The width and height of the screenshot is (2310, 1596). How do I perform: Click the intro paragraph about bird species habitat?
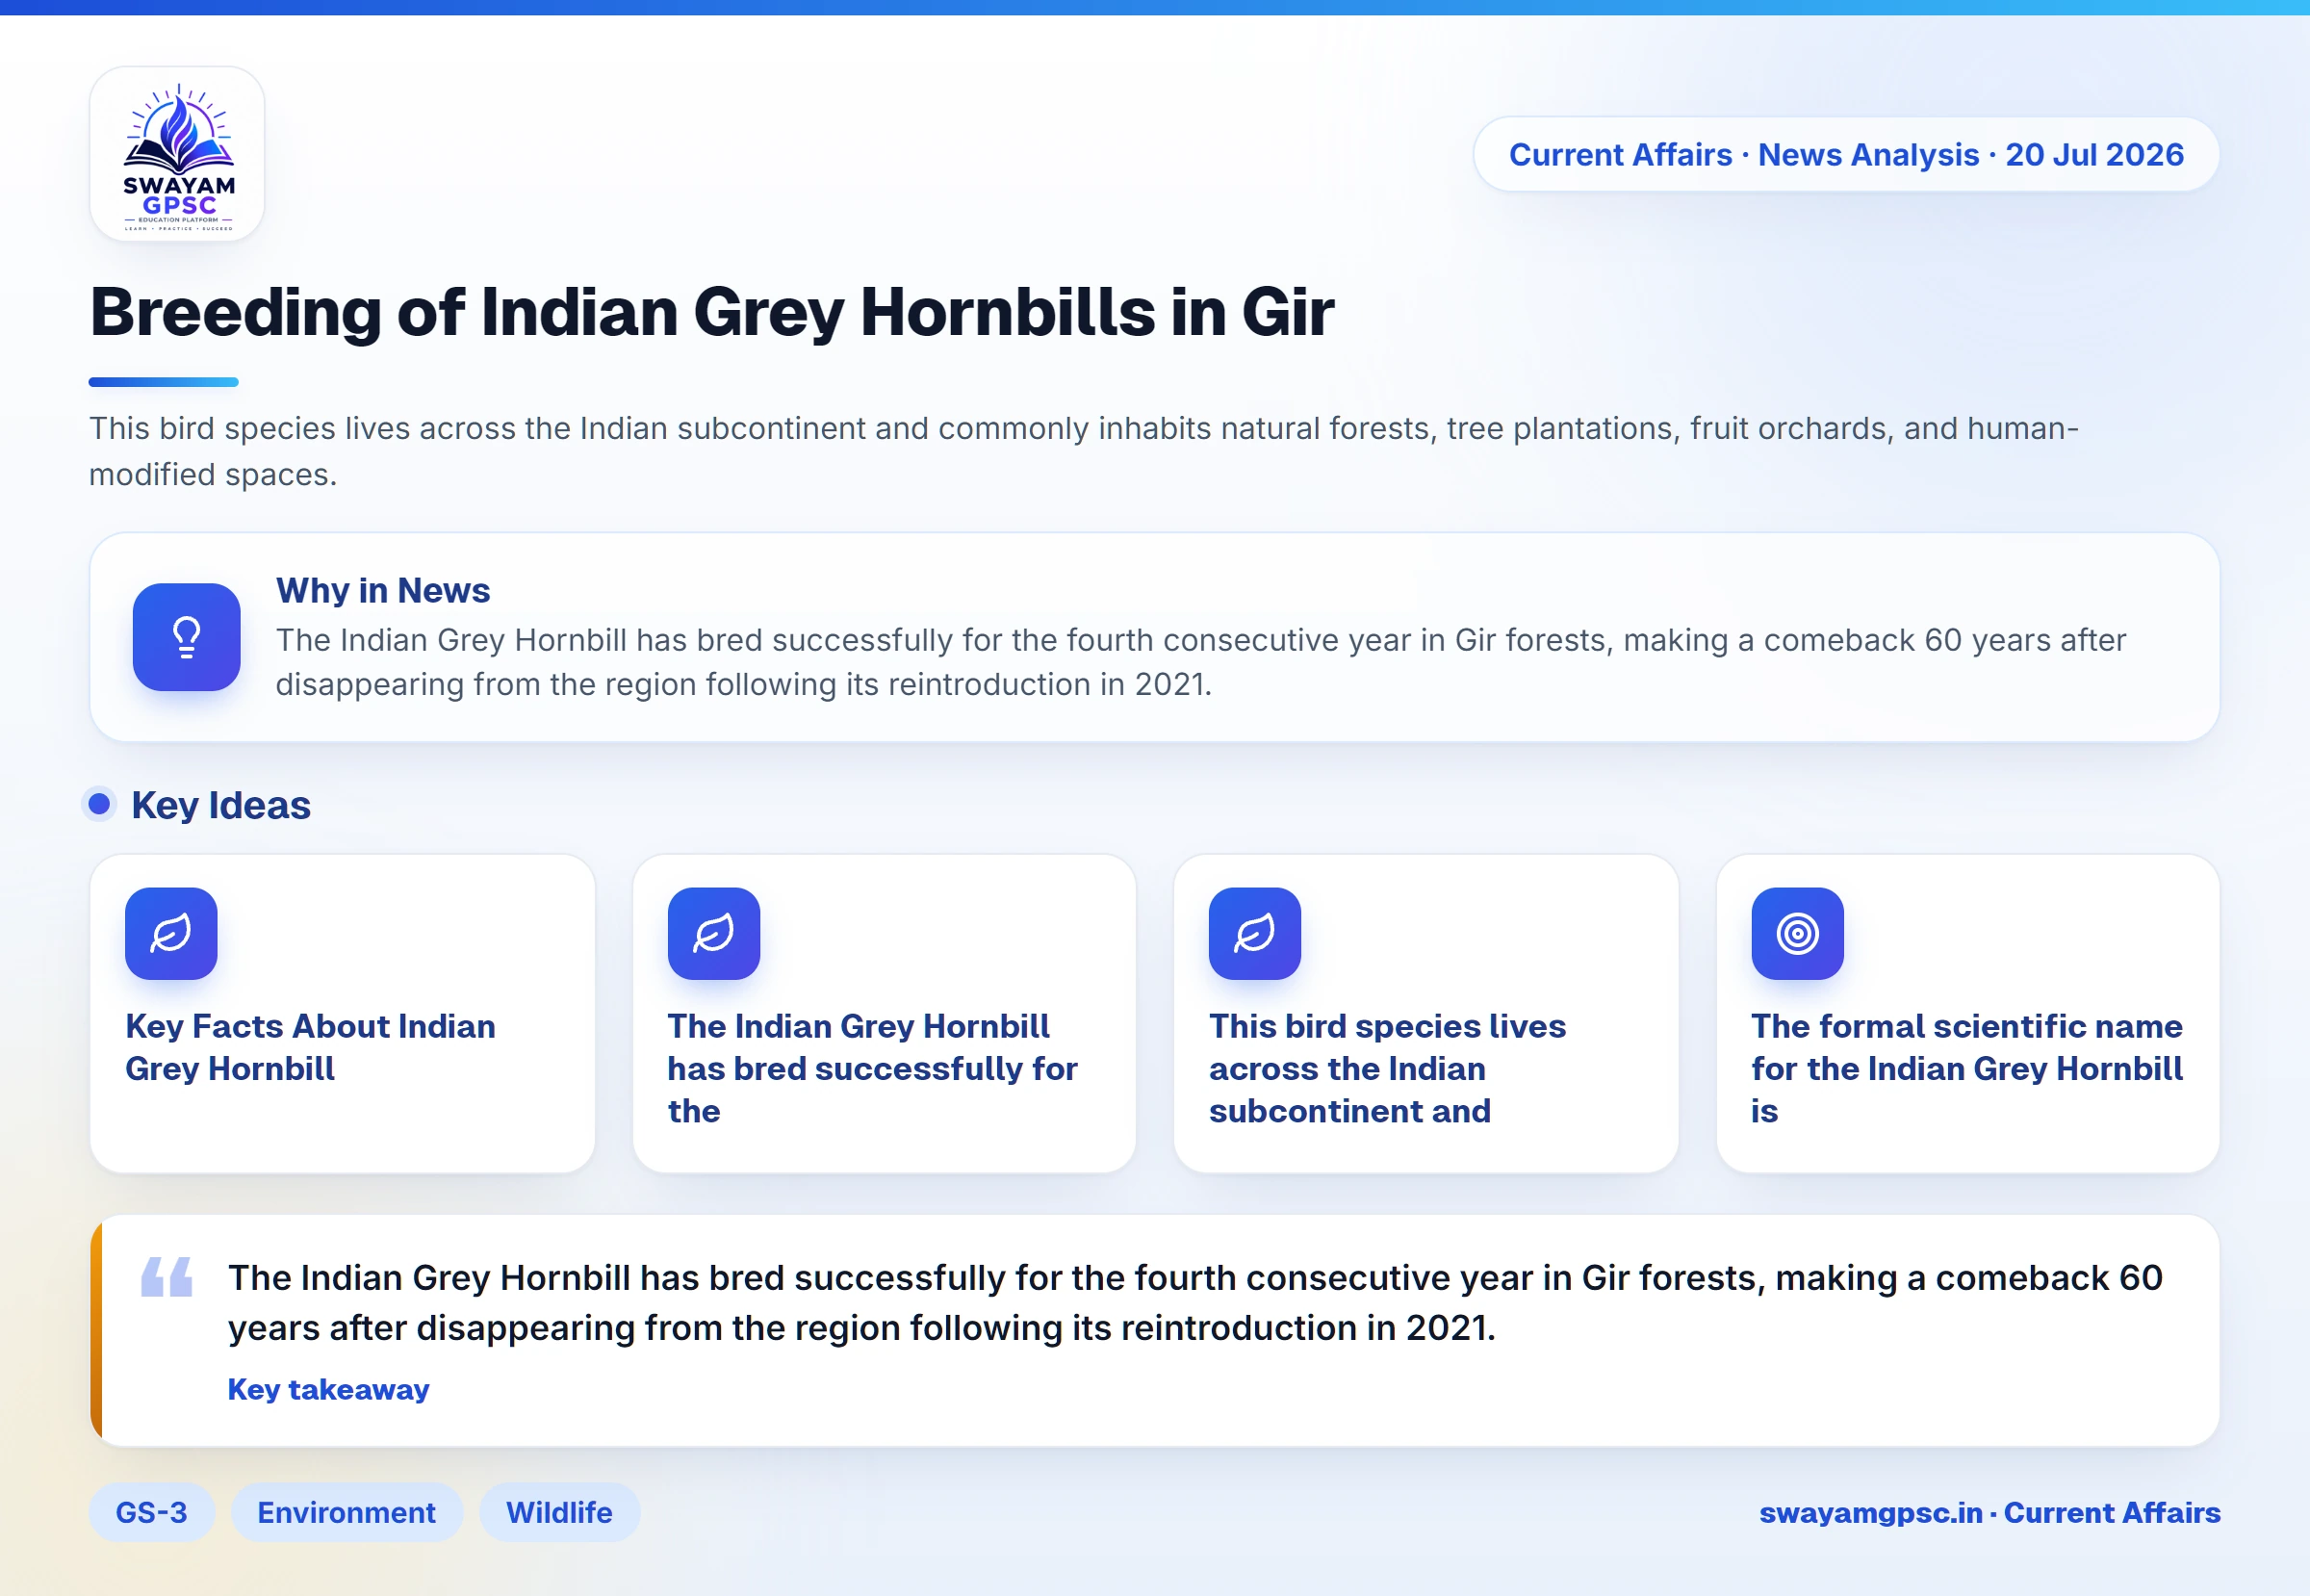(x=1084, y=451)
